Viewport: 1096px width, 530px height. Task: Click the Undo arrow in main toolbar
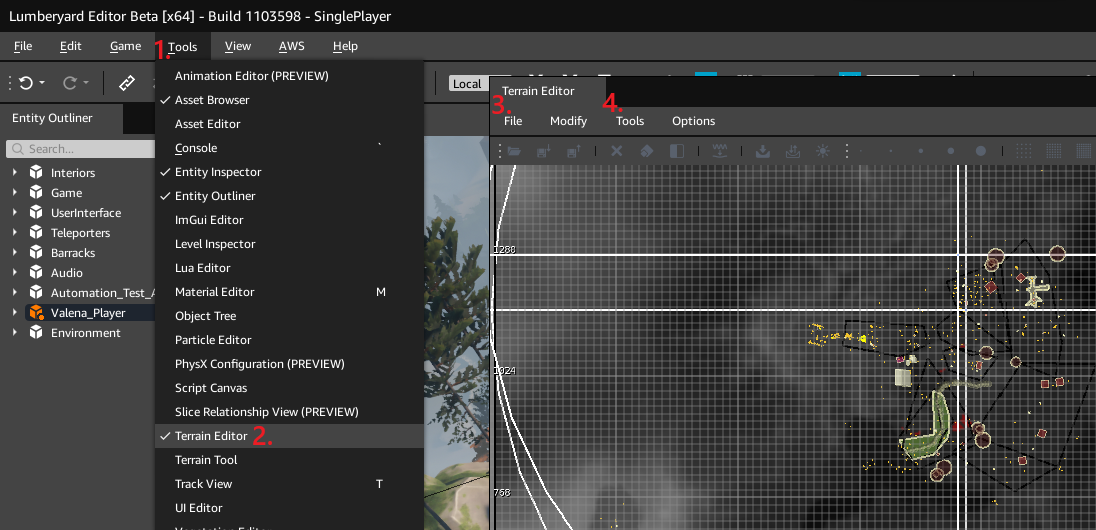(26, 83)
